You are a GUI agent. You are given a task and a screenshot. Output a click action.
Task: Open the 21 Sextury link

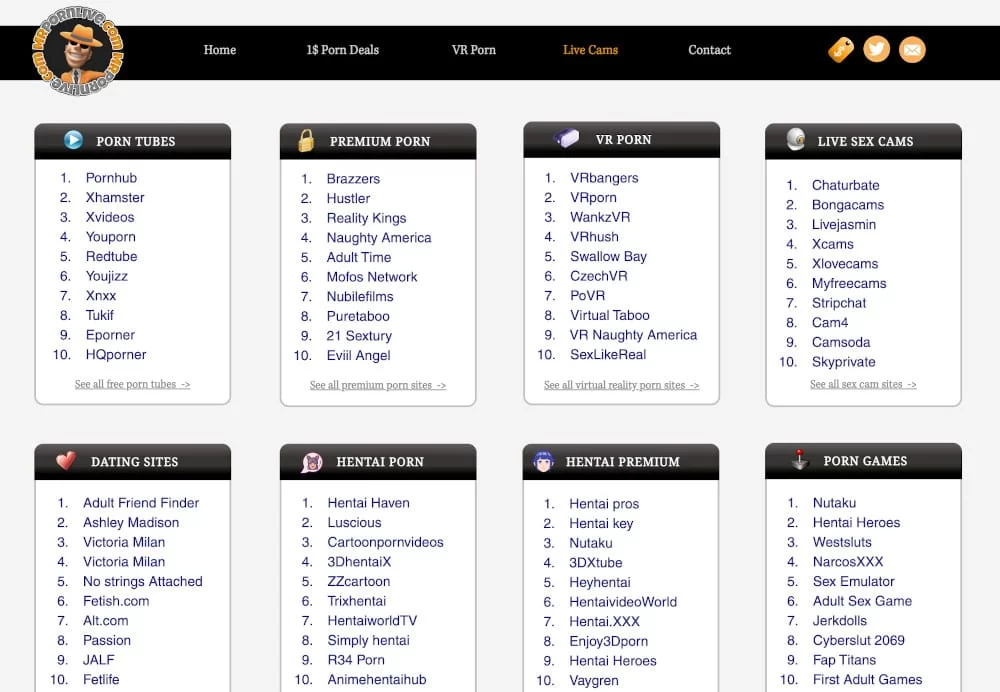pyautogui.click(x=359, y=335)
